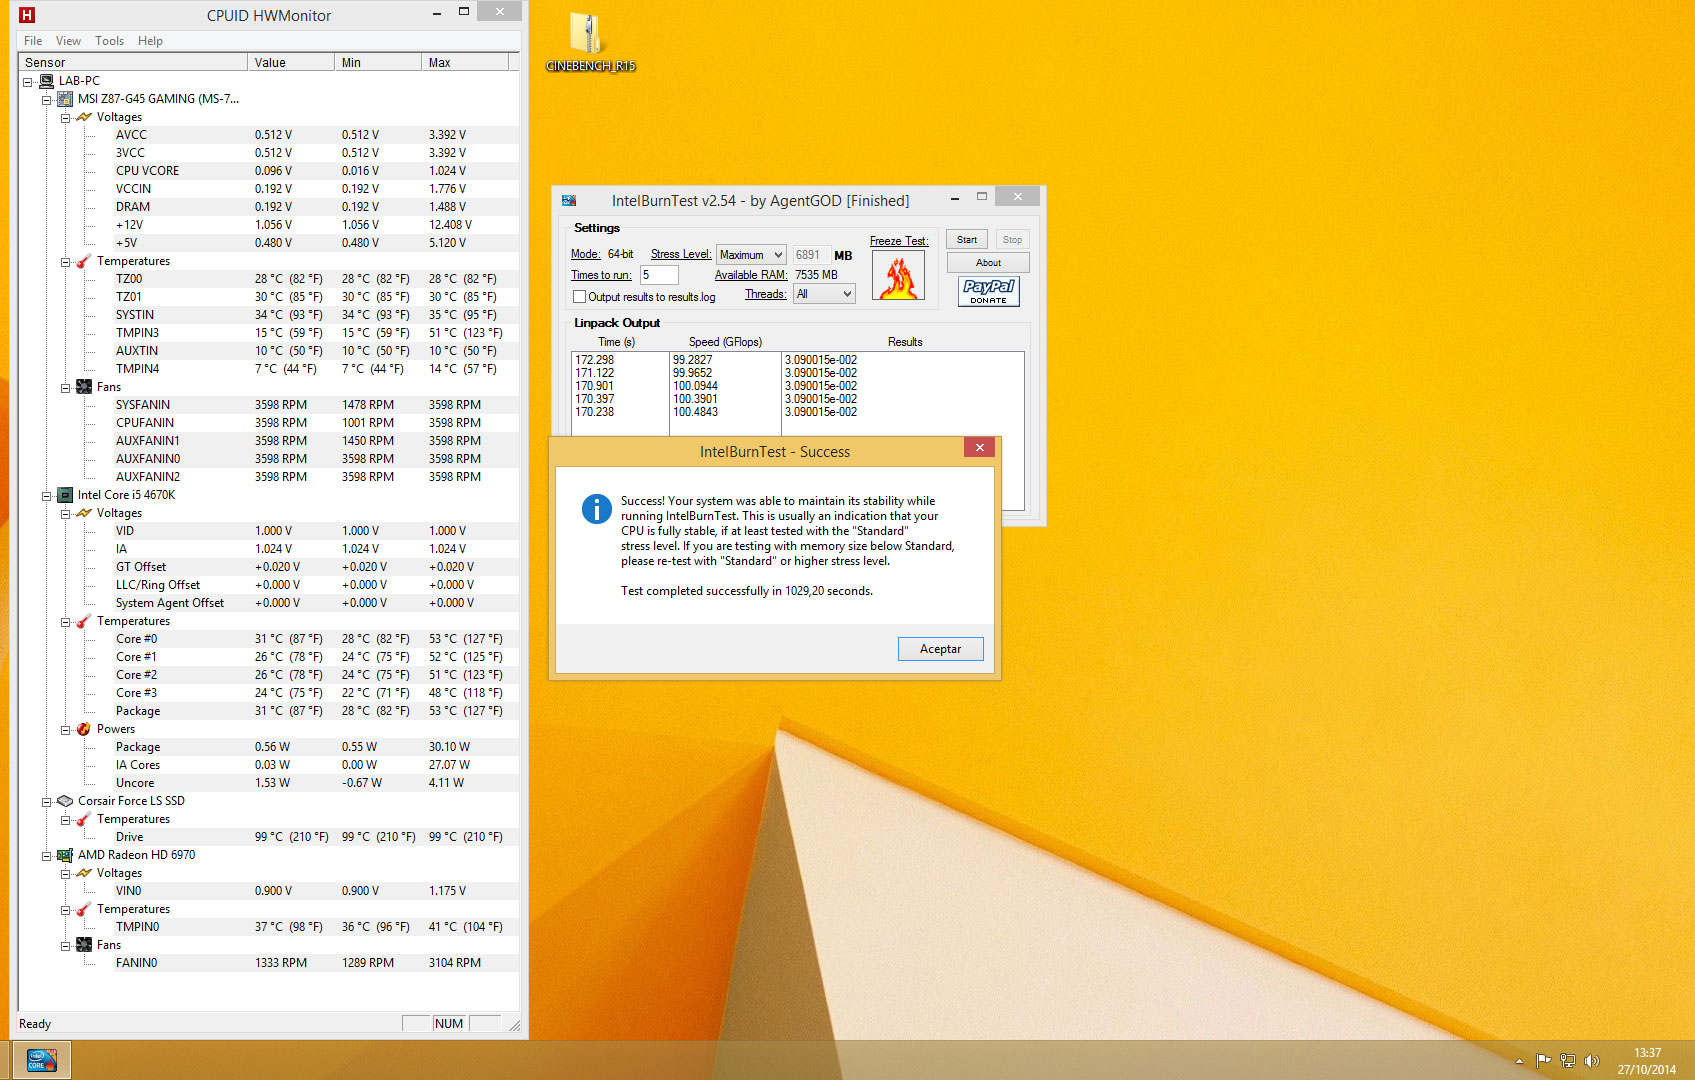Click the Radeon Fans icon in tree
This screenshot has width=1695, height=1080.
pos(84,945)
